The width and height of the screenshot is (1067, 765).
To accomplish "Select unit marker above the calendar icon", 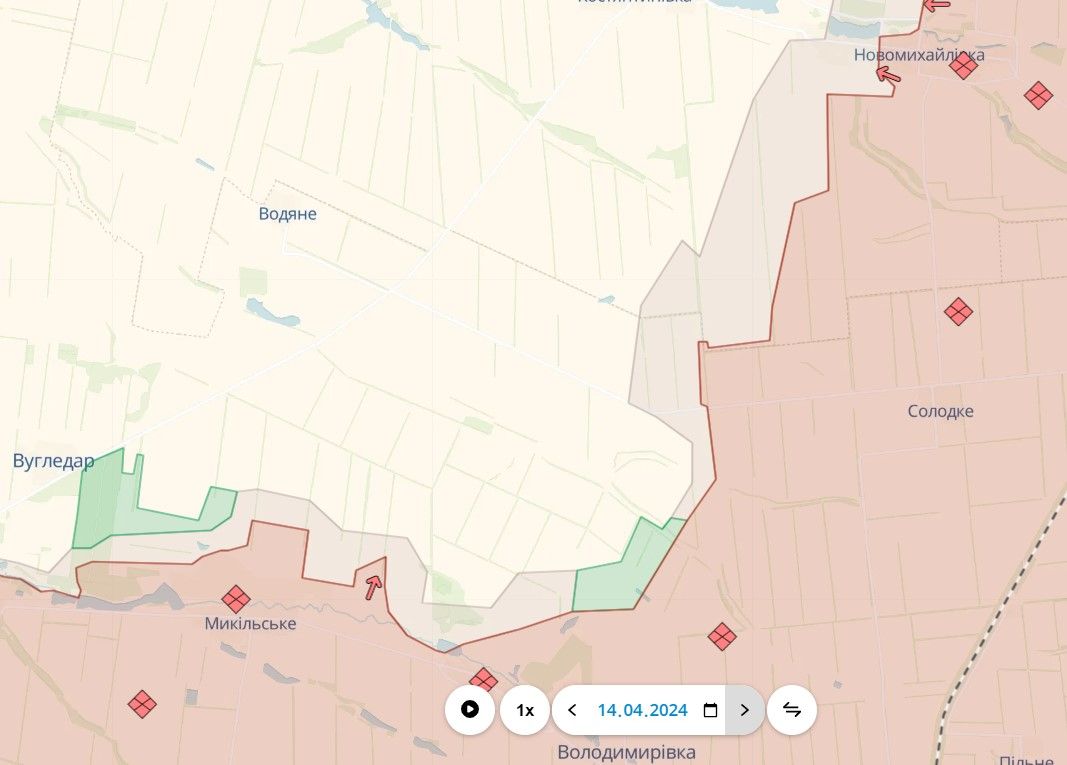I will pos(721,637).
